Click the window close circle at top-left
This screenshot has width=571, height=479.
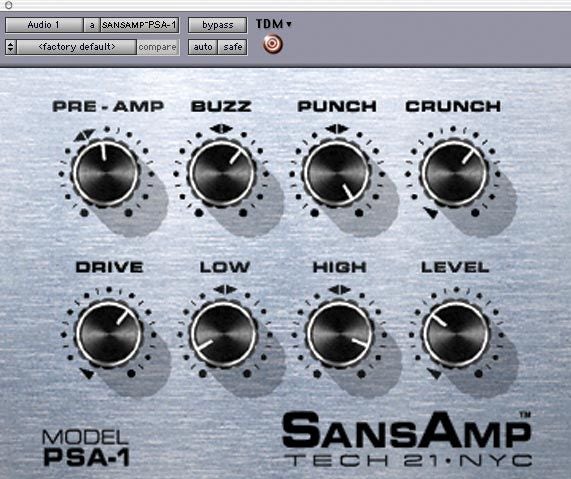9,5
